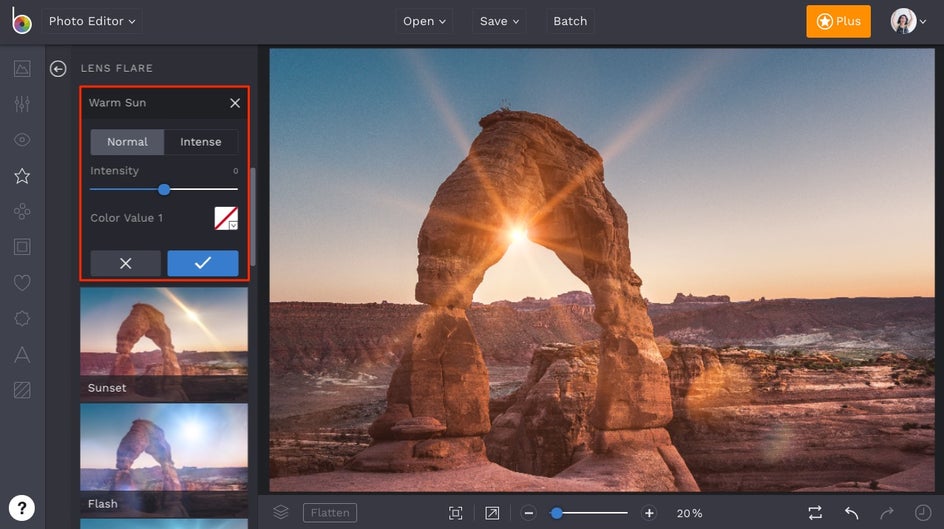Image resolution: width=944 pixels, height=529 pixels.
Task: Zoom out with the minus button
Action: click(529, 513)
